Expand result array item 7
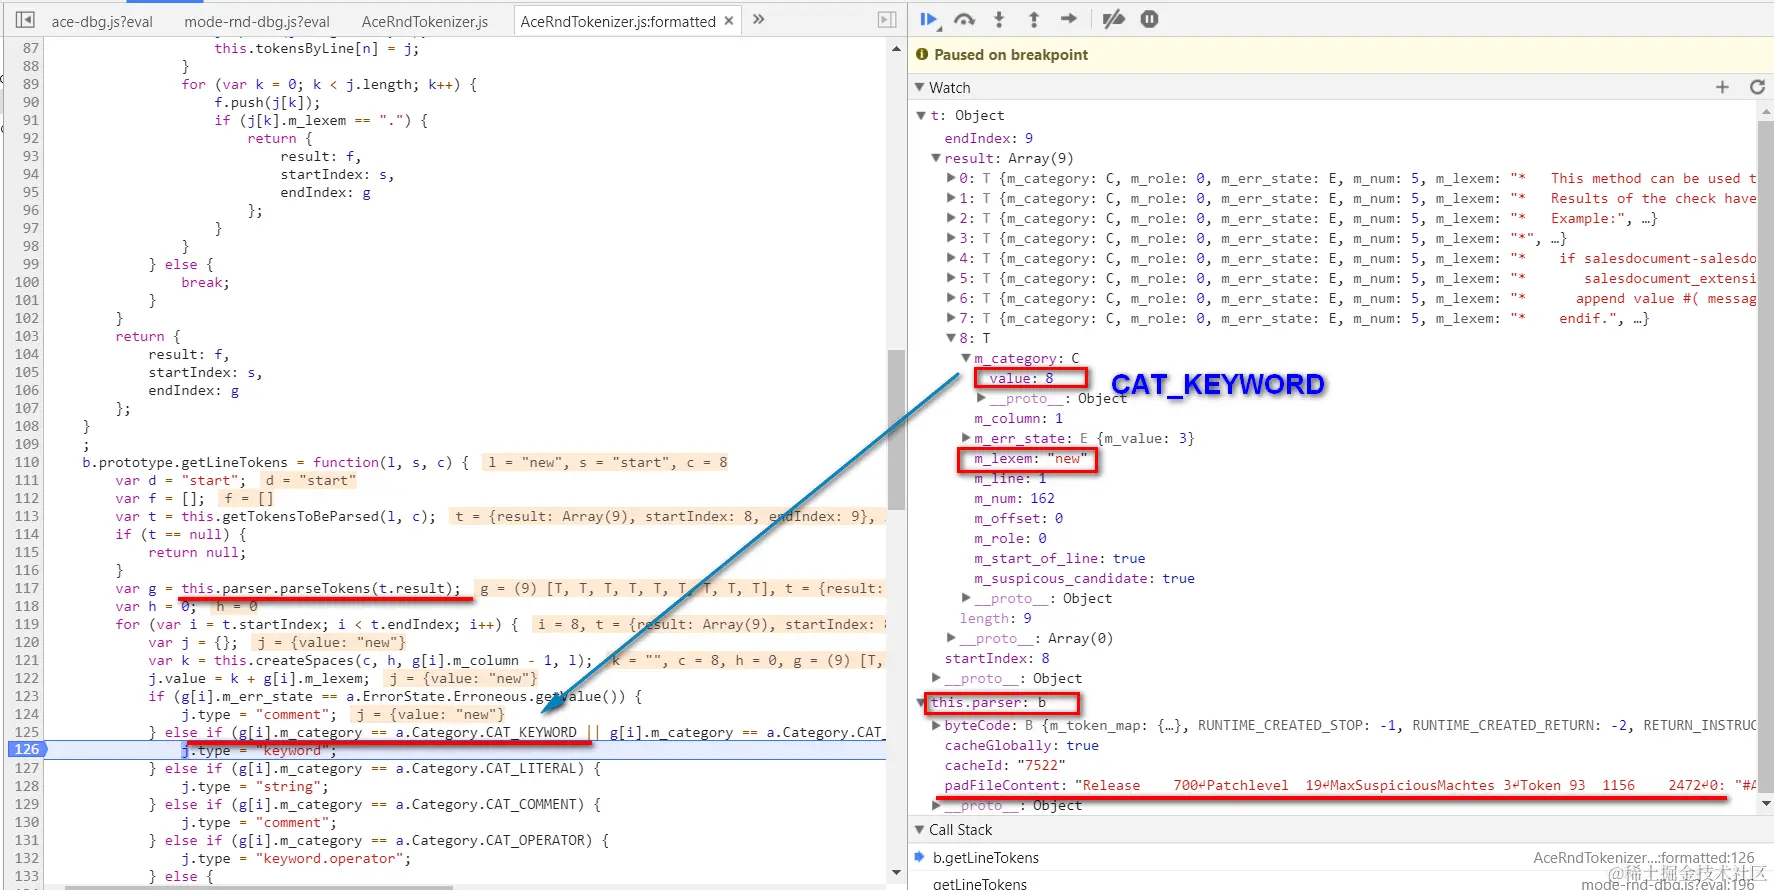The image size is (1774, 890). point(951,318)
